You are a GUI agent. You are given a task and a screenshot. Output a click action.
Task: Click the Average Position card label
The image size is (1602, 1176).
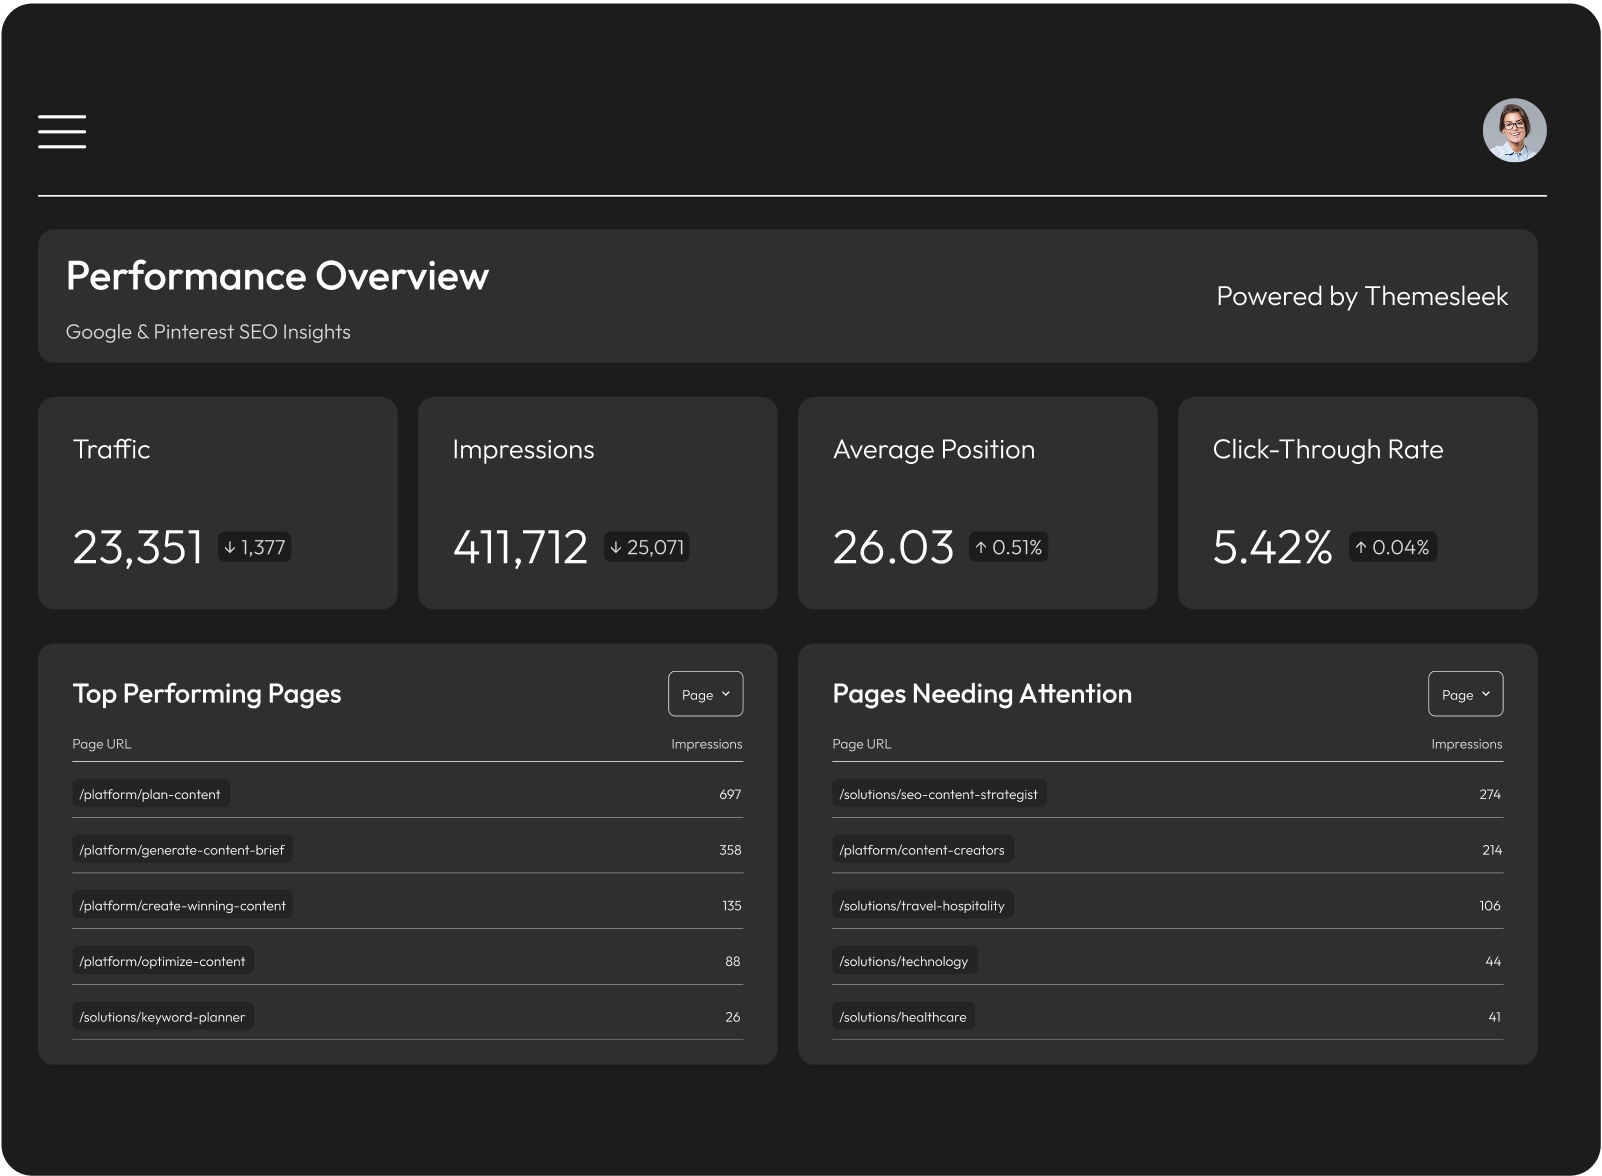point(934,450)
